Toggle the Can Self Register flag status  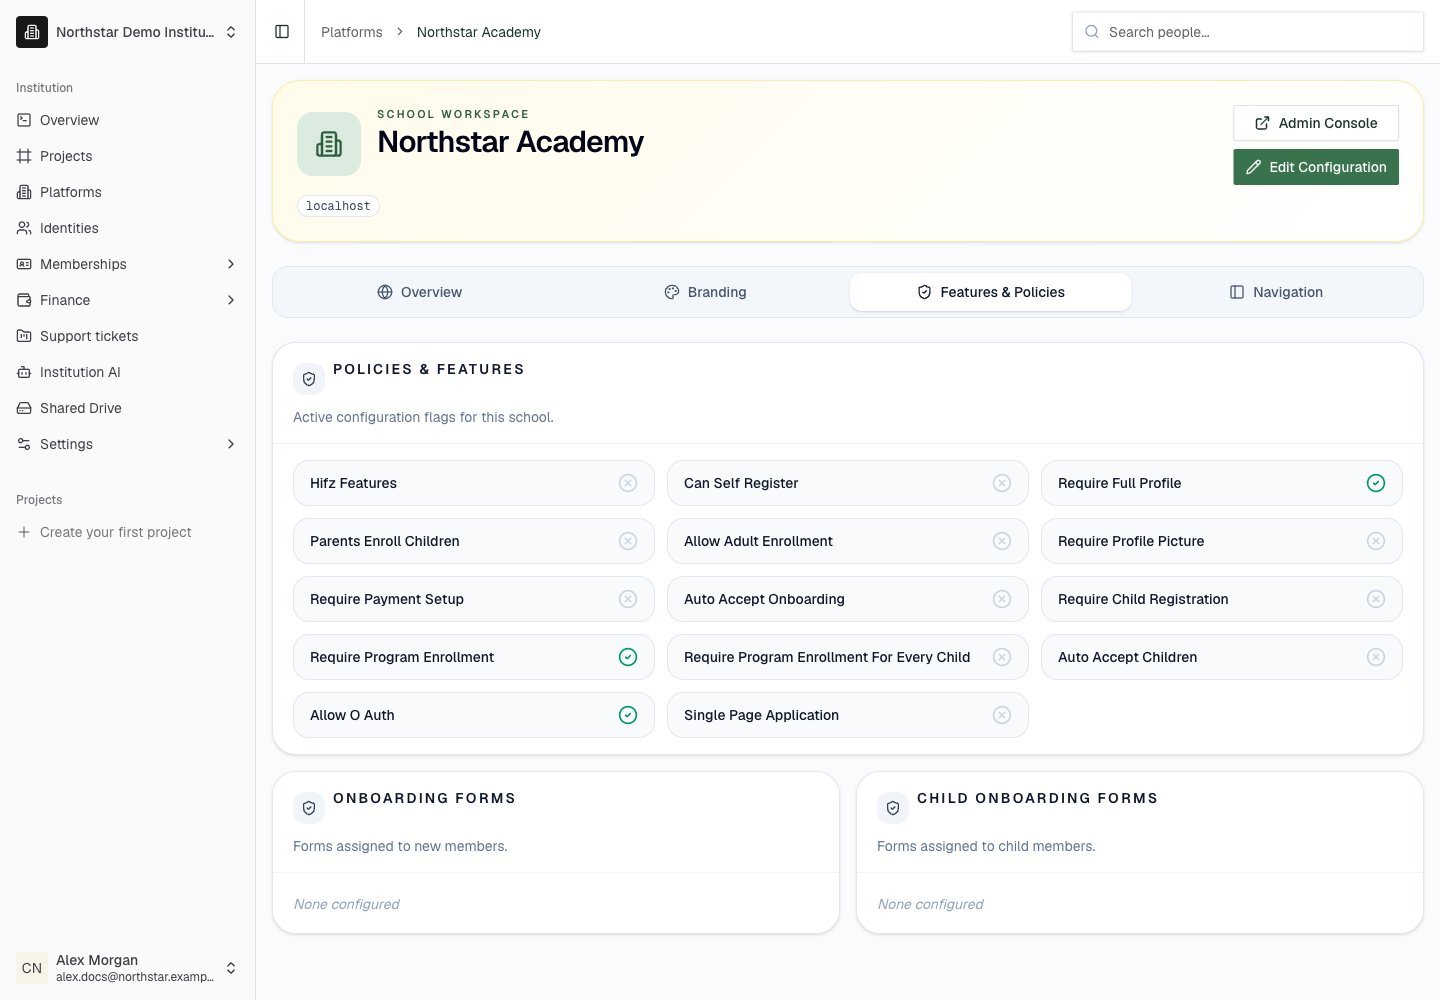(x=1002, y=483)
